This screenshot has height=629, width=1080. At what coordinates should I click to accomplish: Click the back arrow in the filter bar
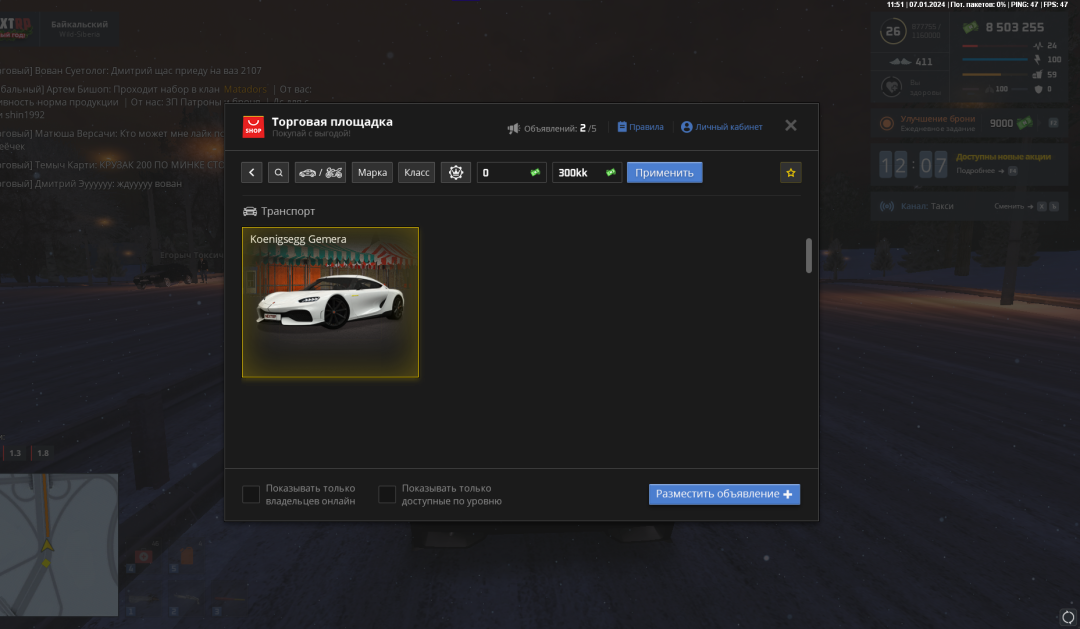252,173
